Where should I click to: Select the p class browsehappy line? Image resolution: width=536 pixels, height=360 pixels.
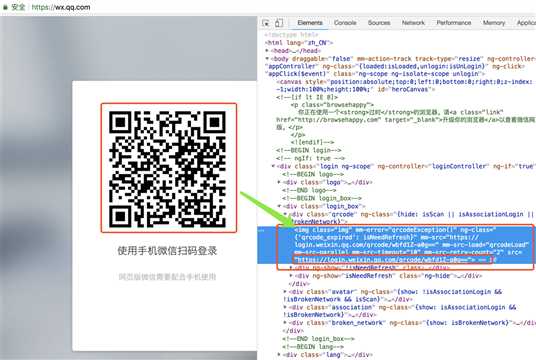tap(333, 105)
